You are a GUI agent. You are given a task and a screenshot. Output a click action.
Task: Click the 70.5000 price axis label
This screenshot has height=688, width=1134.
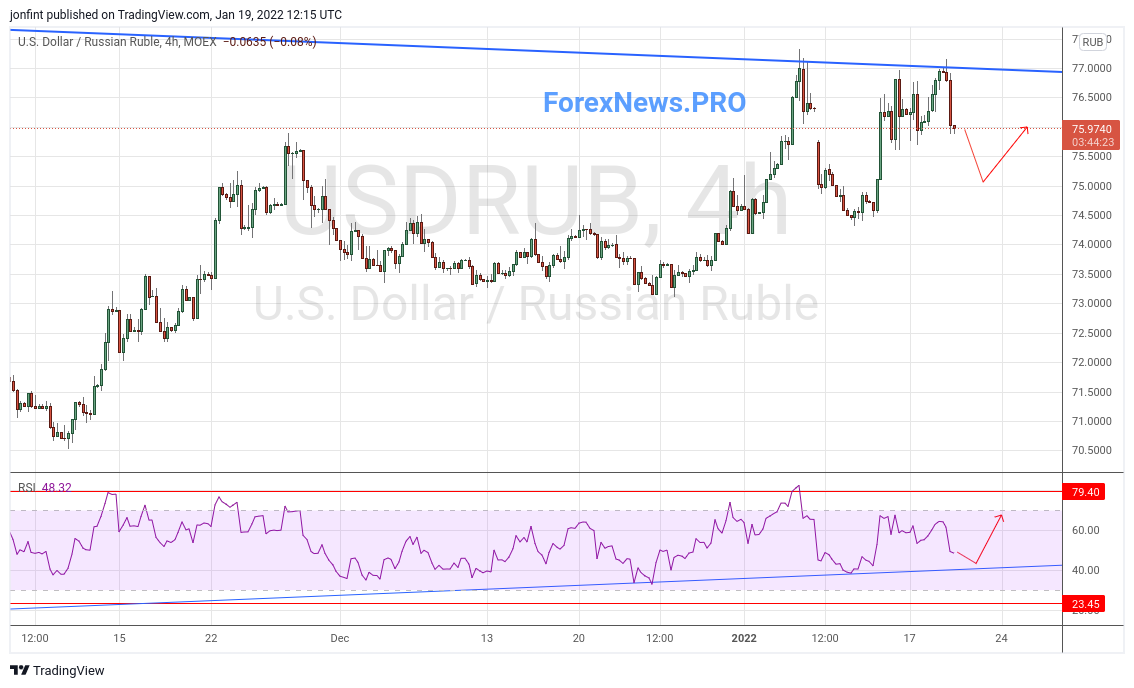point(1091,450)
